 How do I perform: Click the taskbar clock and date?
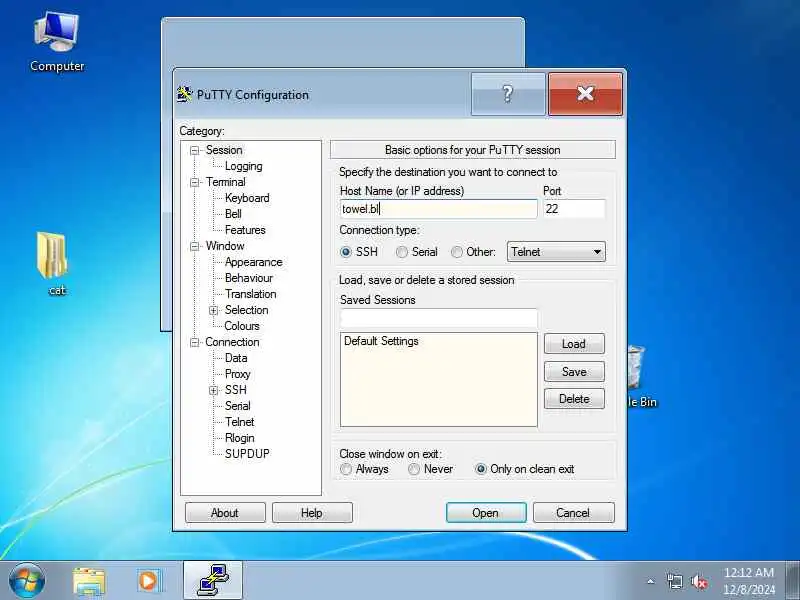749,581
